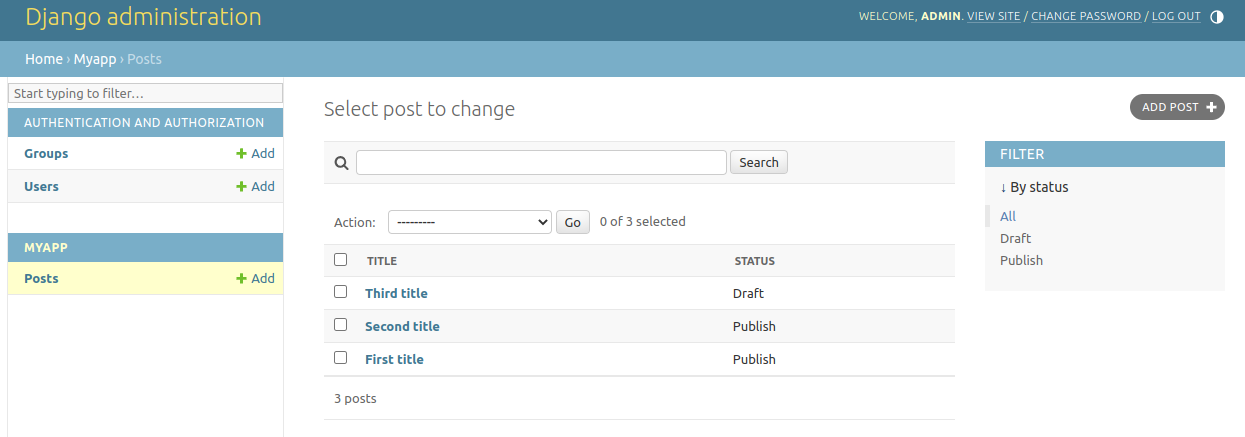Open Posts in the sidebar

coord(41,279)
